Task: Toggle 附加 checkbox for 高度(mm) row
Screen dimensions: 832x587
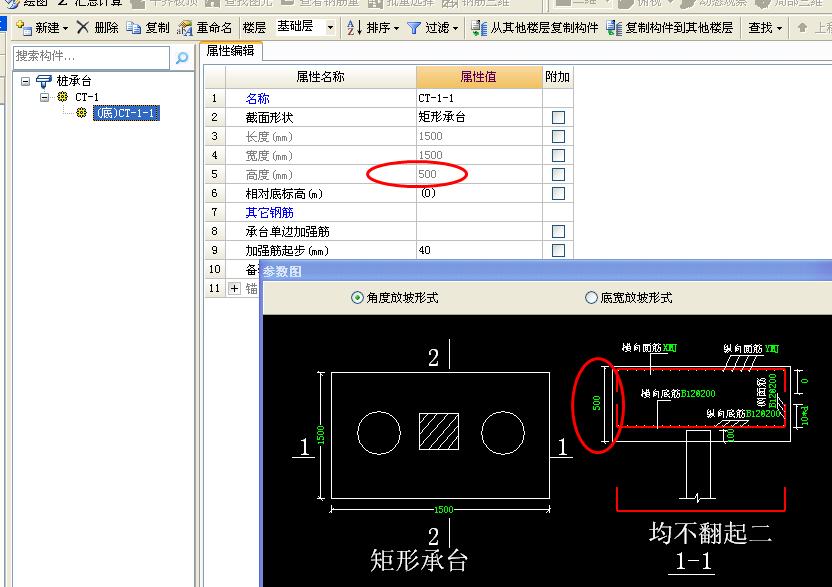Action: (558, 175)
